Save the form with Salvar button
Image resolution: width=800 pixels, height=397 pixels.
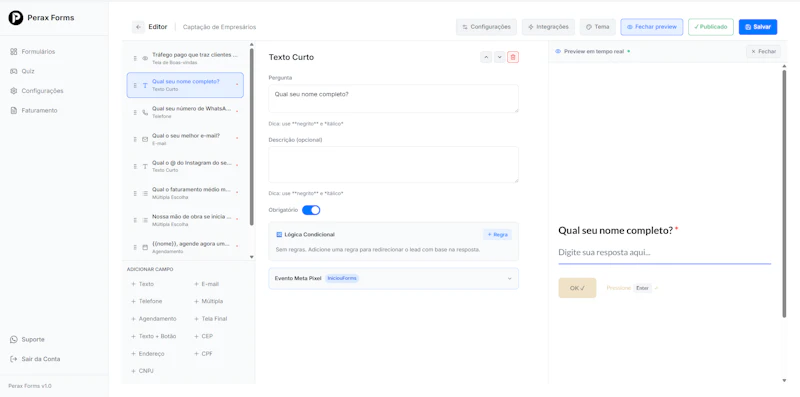(758, 27)
